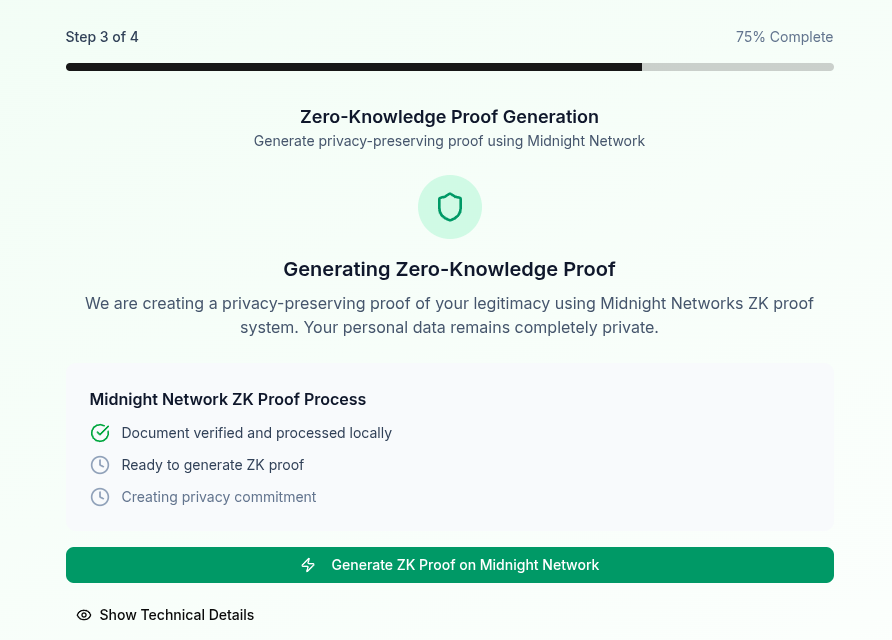Click the green checkmark beside Document verified
The height and width of the screenshot is (640, 892).
pos(100,433)
